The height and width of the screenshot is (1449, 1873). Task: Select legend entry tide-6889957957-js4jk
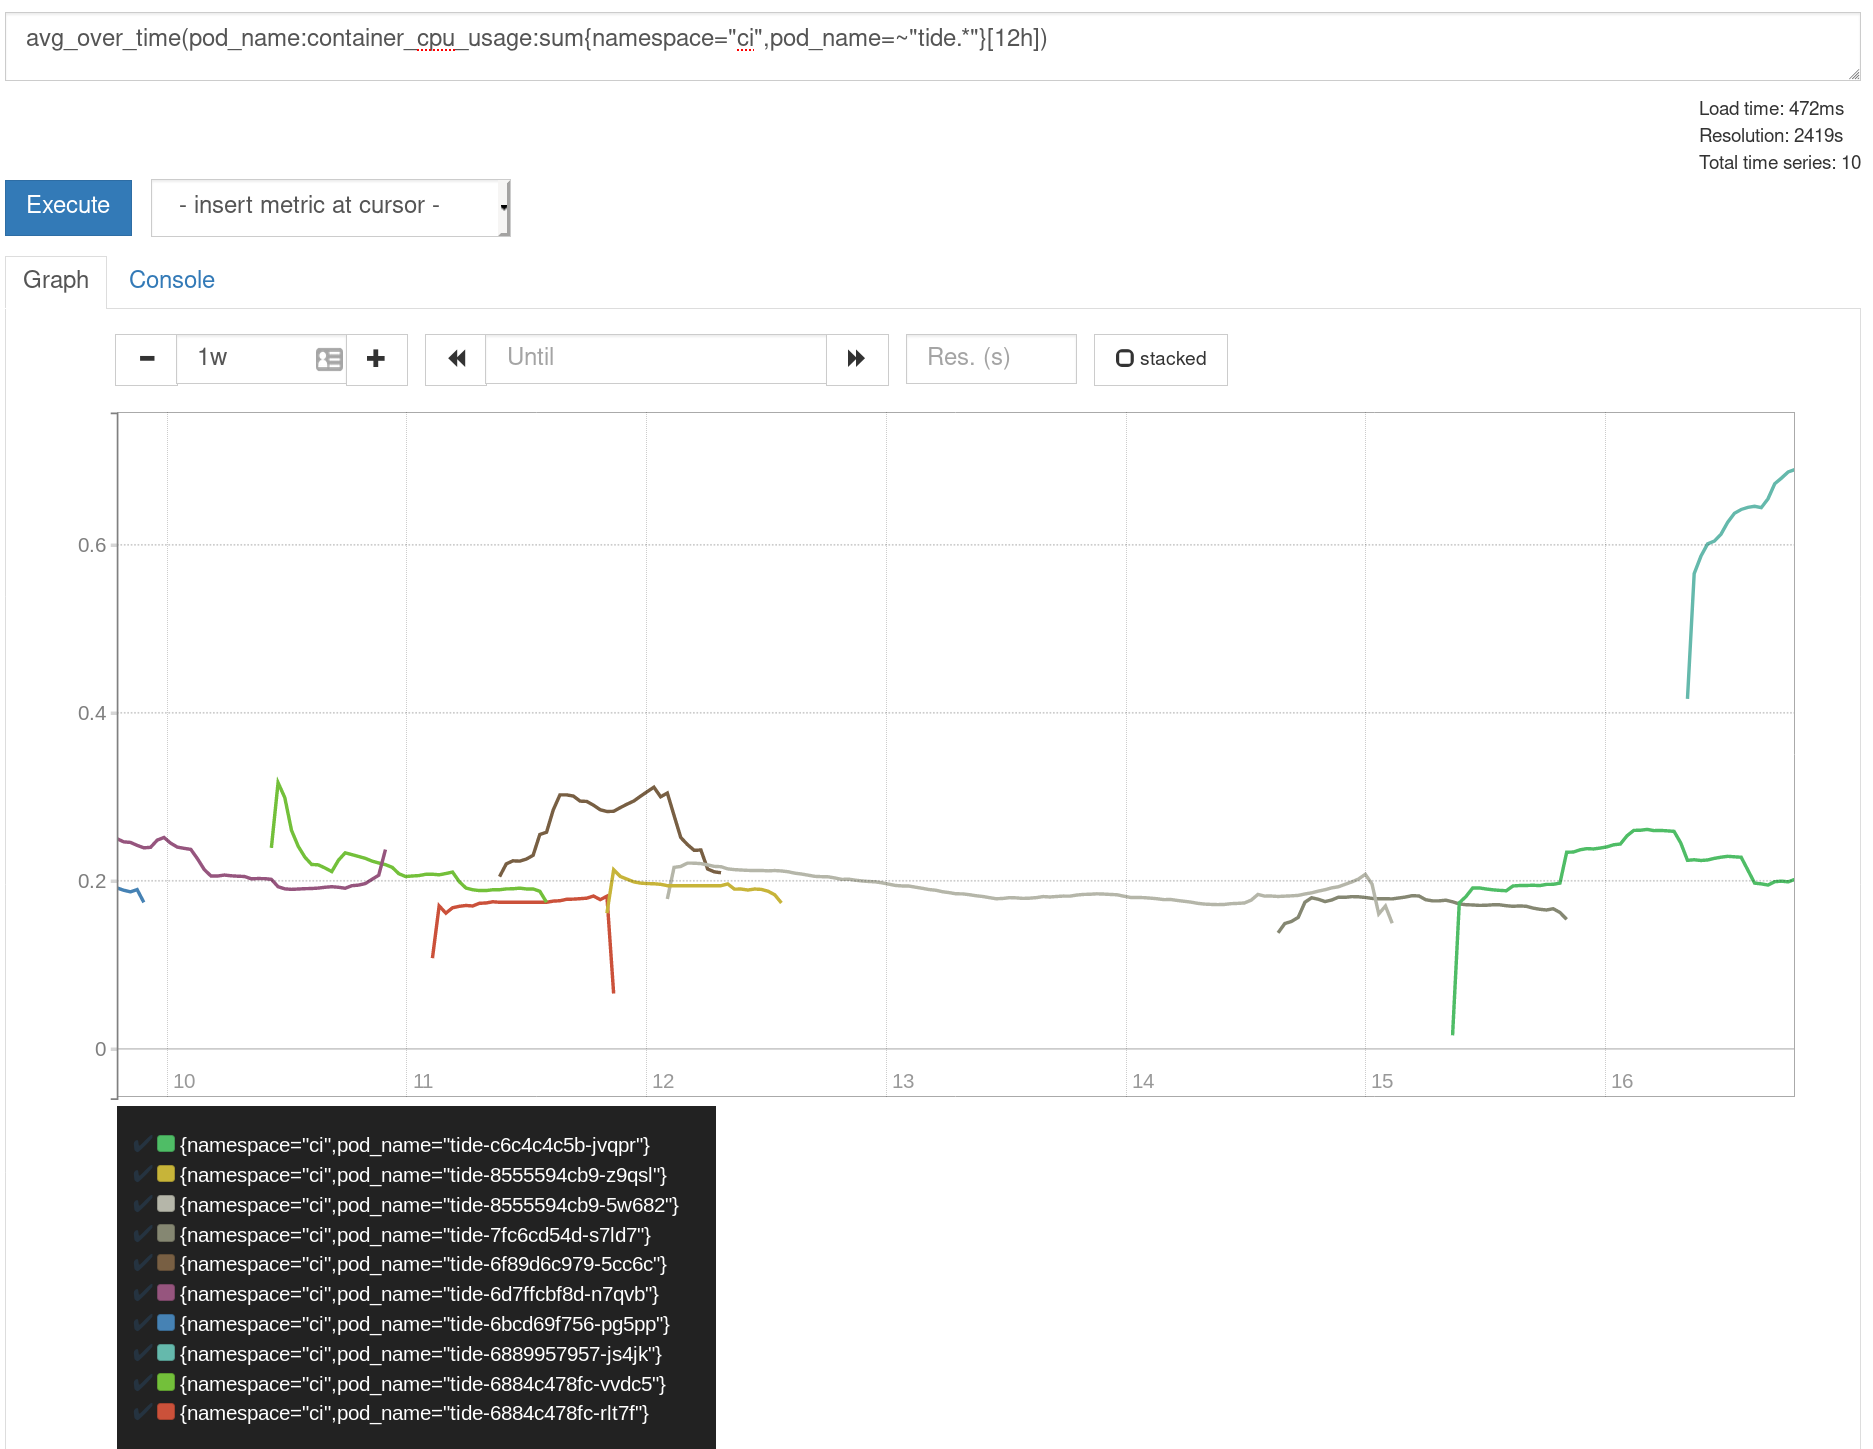421,1354
